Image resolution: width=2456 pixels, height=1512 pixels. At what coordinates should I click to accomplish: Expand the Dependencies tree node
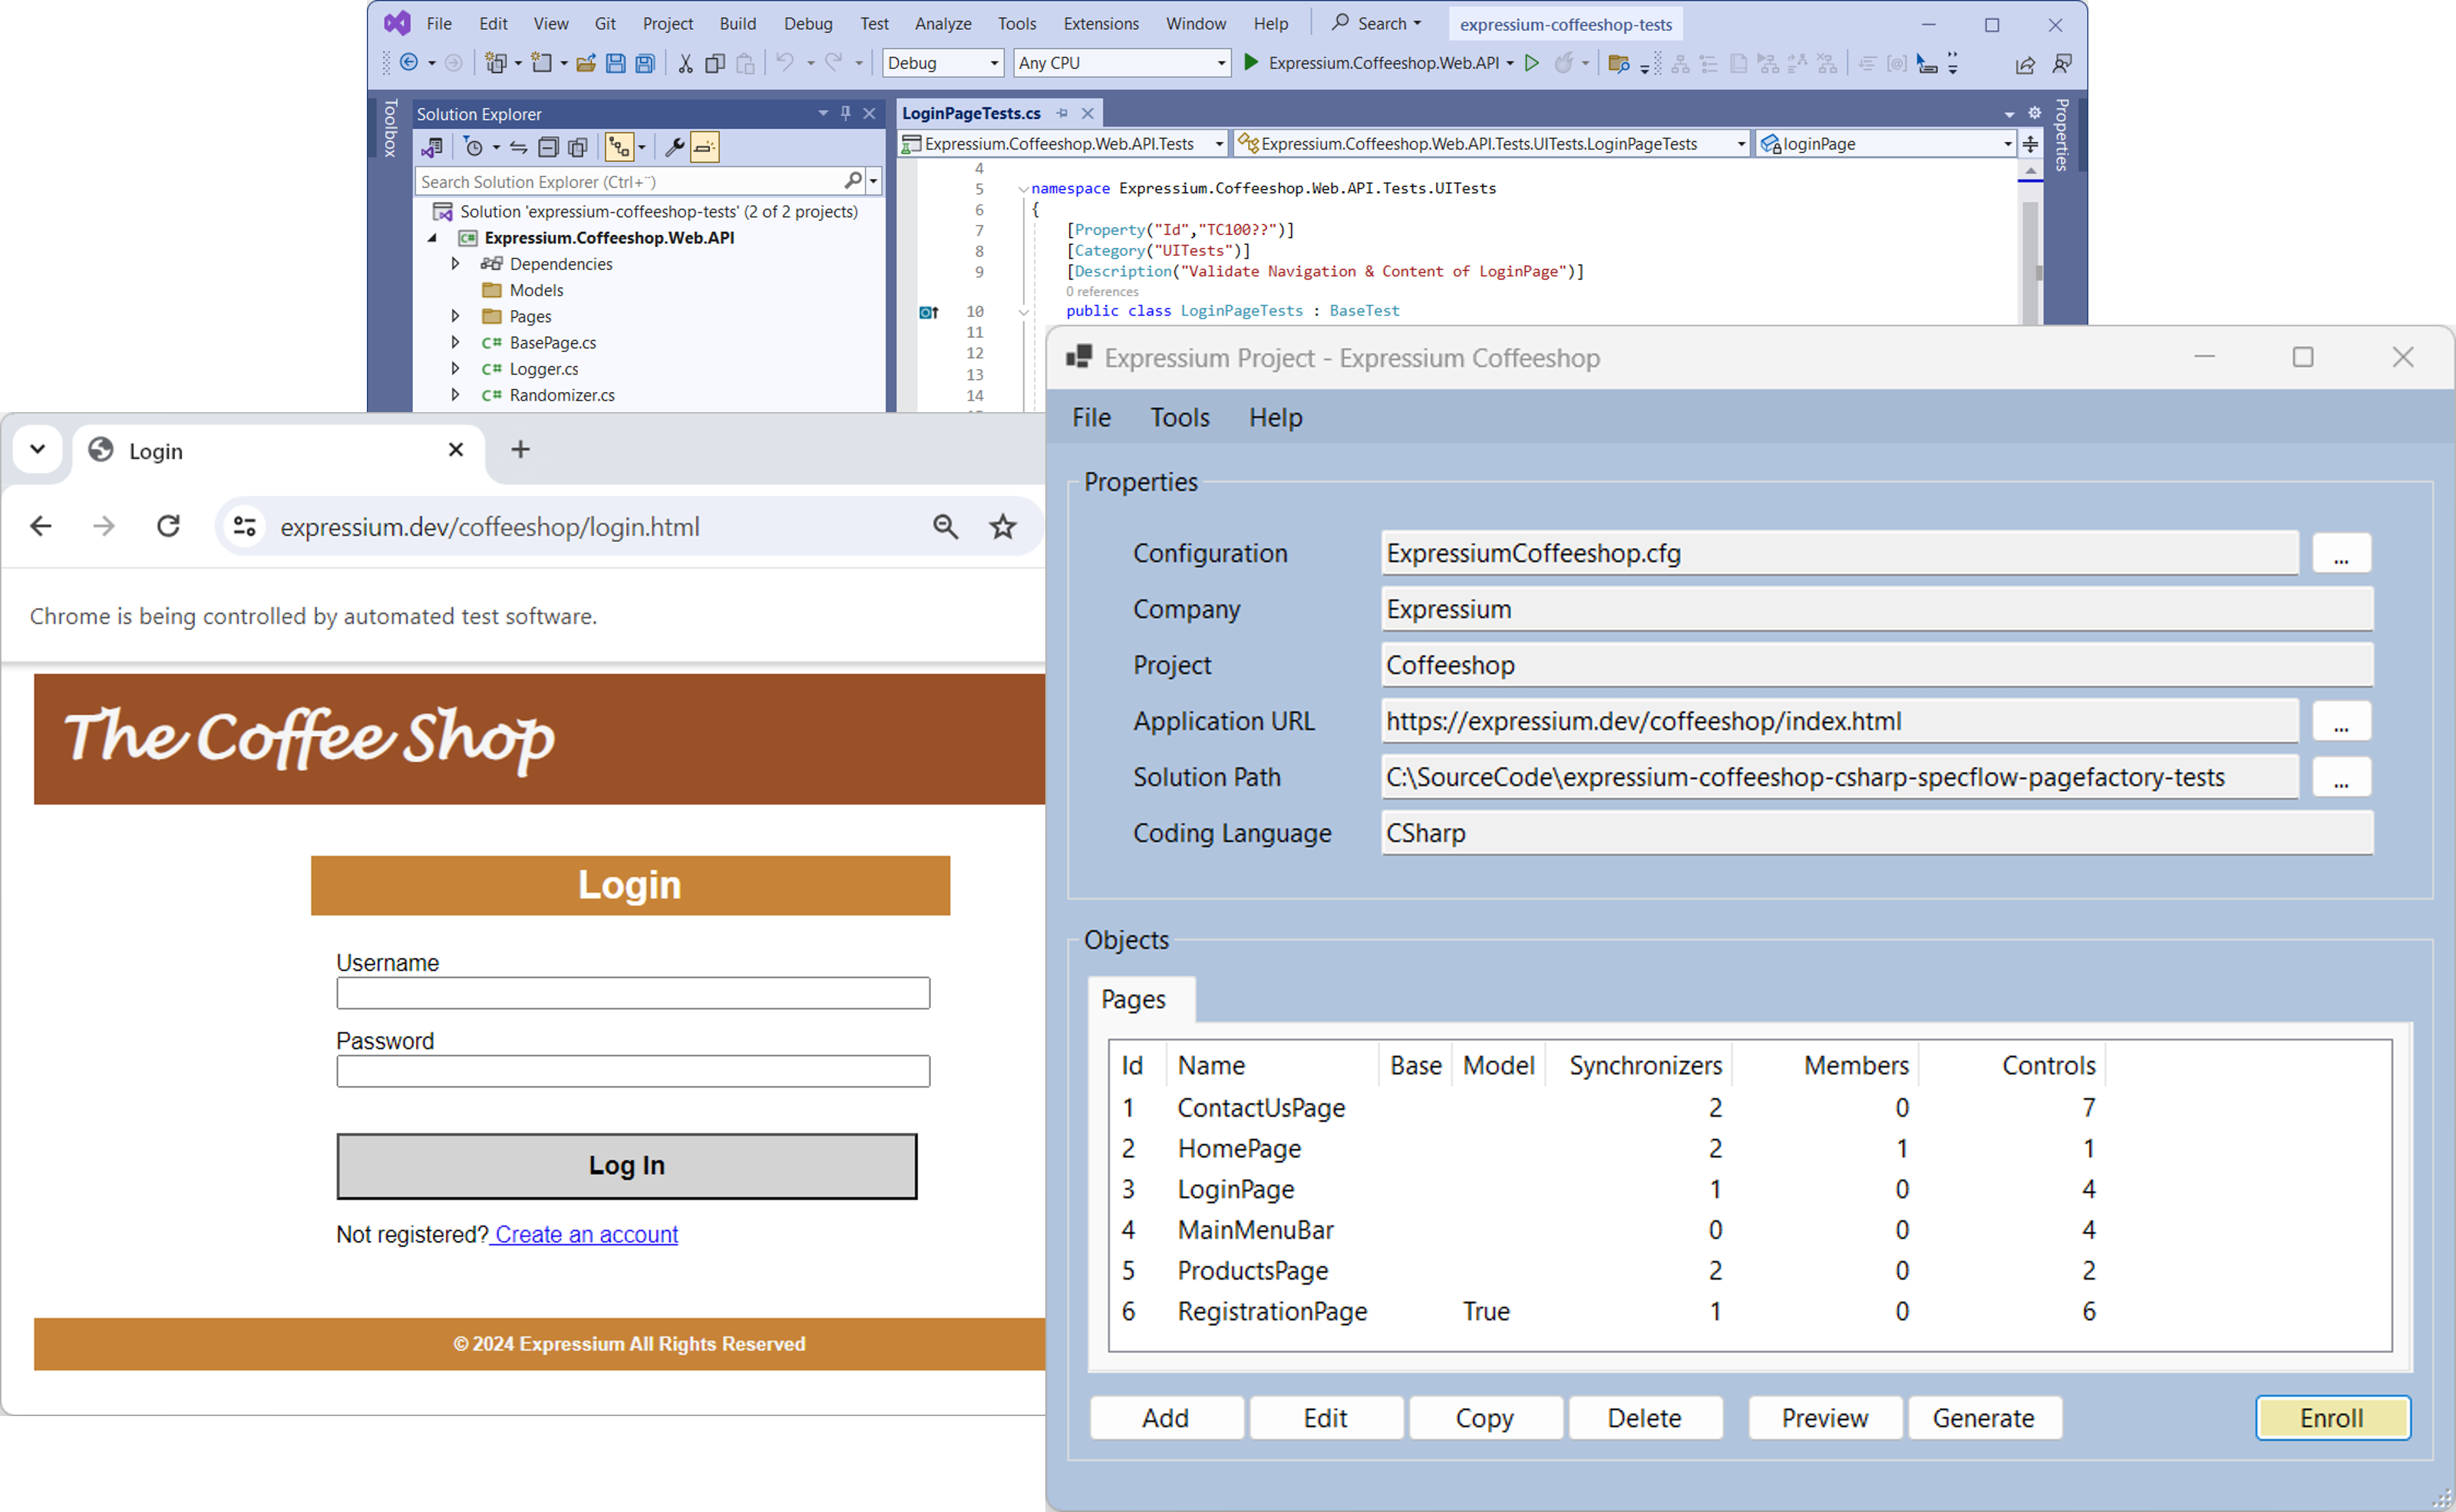point(455,264)
